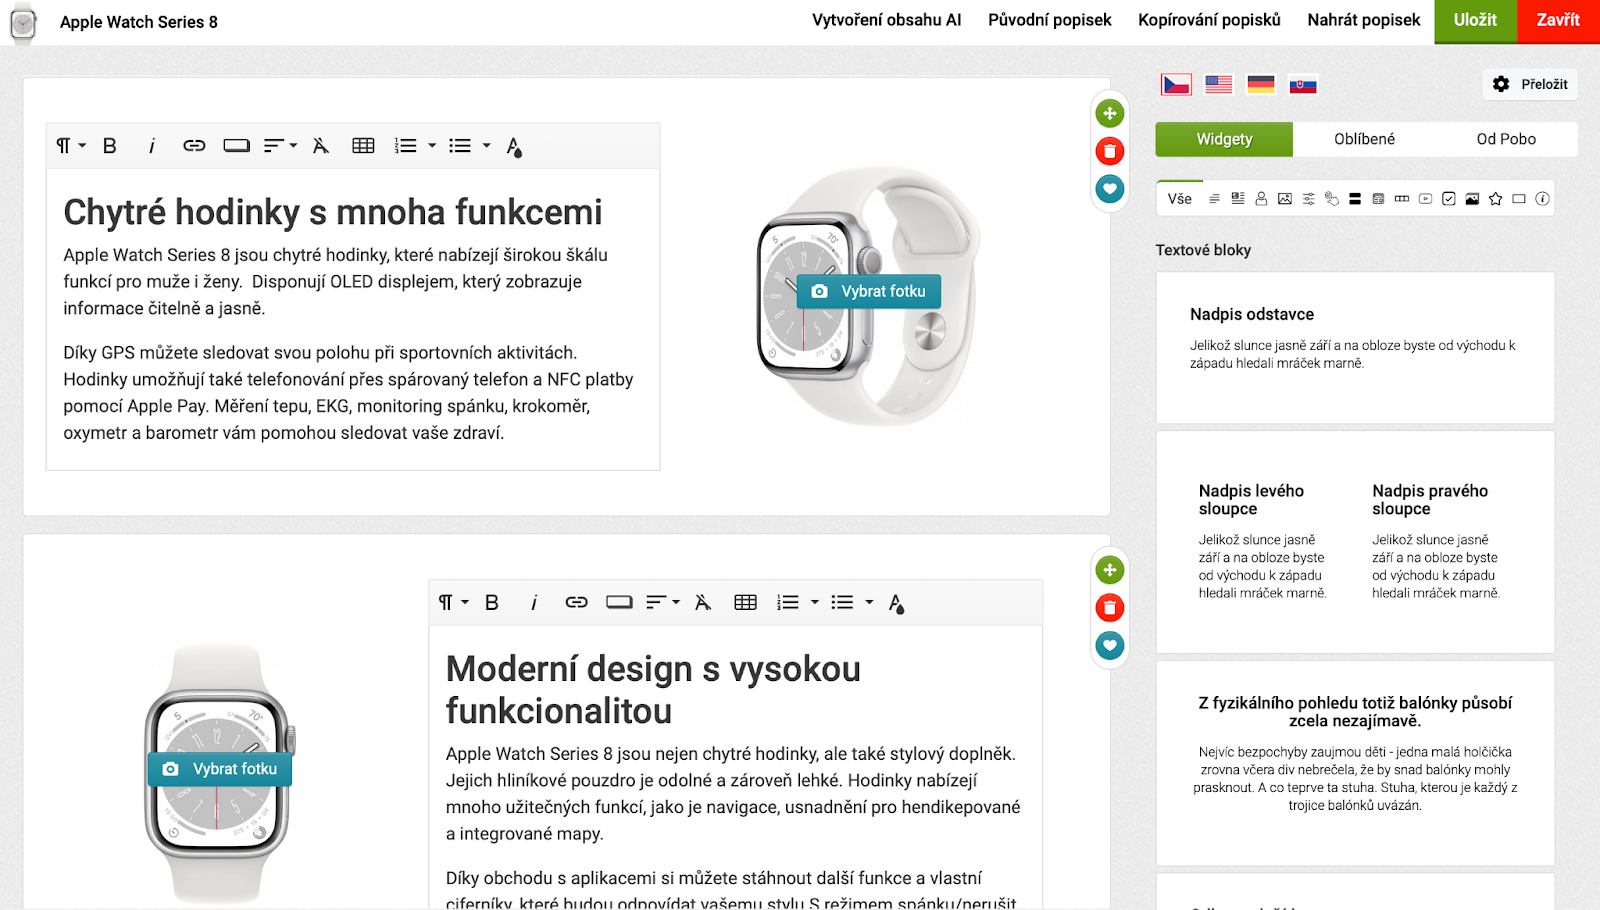This screenshot has height=910, width=1600.
Task: Select German flag language
Action: click(1261, 84)
